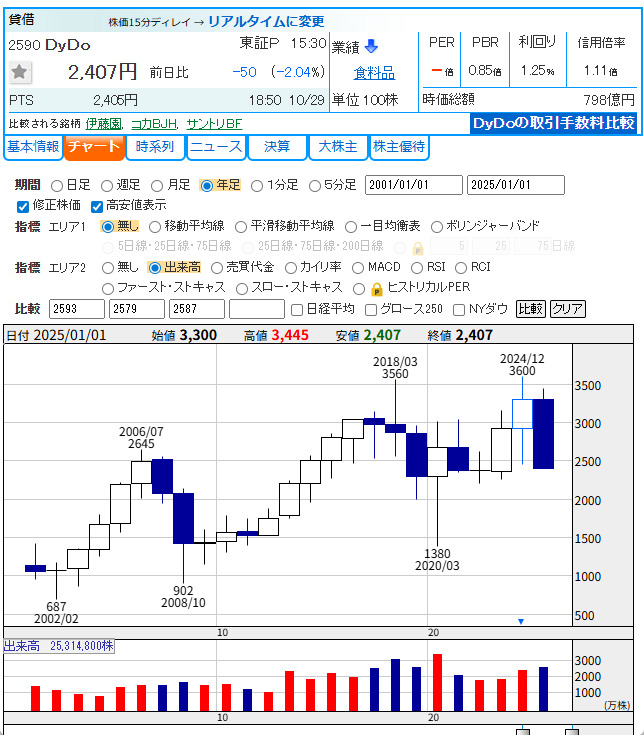The image size is (644, 735).
Task: Switch to the 株主優待 tab
Action: coord(398,147)
